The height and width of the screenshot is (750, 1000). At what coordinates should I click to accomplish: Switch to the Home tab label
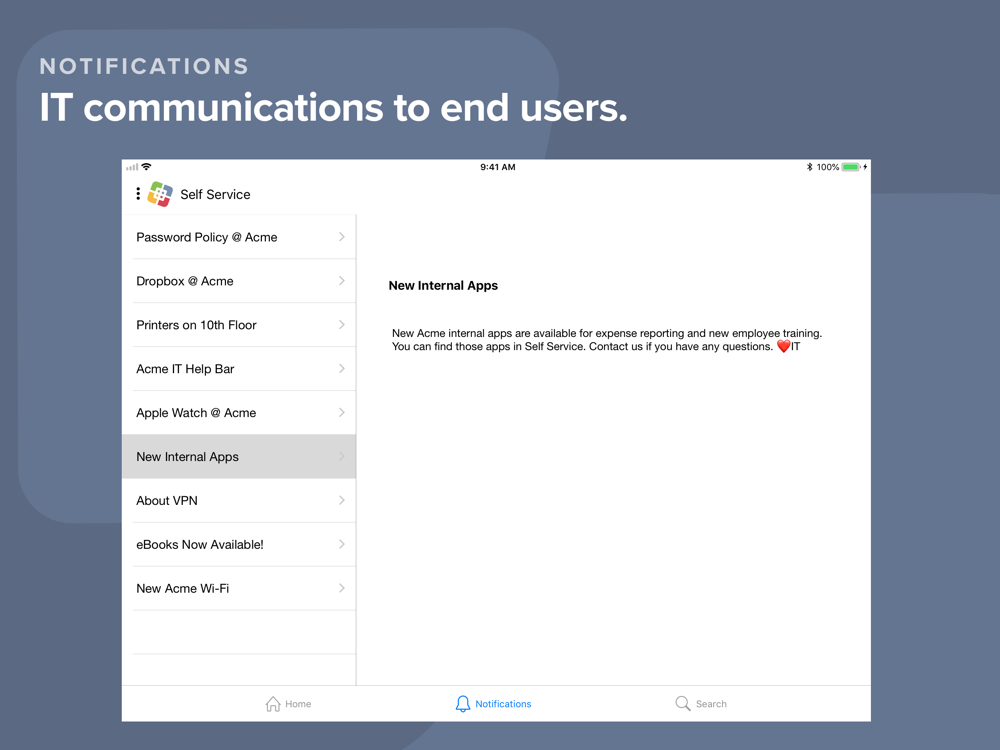point(298,704)
